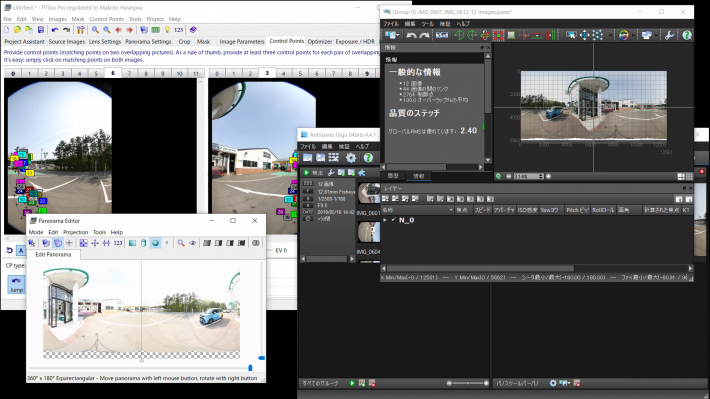Image resolution: width=710 pixels, height=399 pixels.
Task: Expand the N_0 layer tree arrow
Action: coord(385,220)
